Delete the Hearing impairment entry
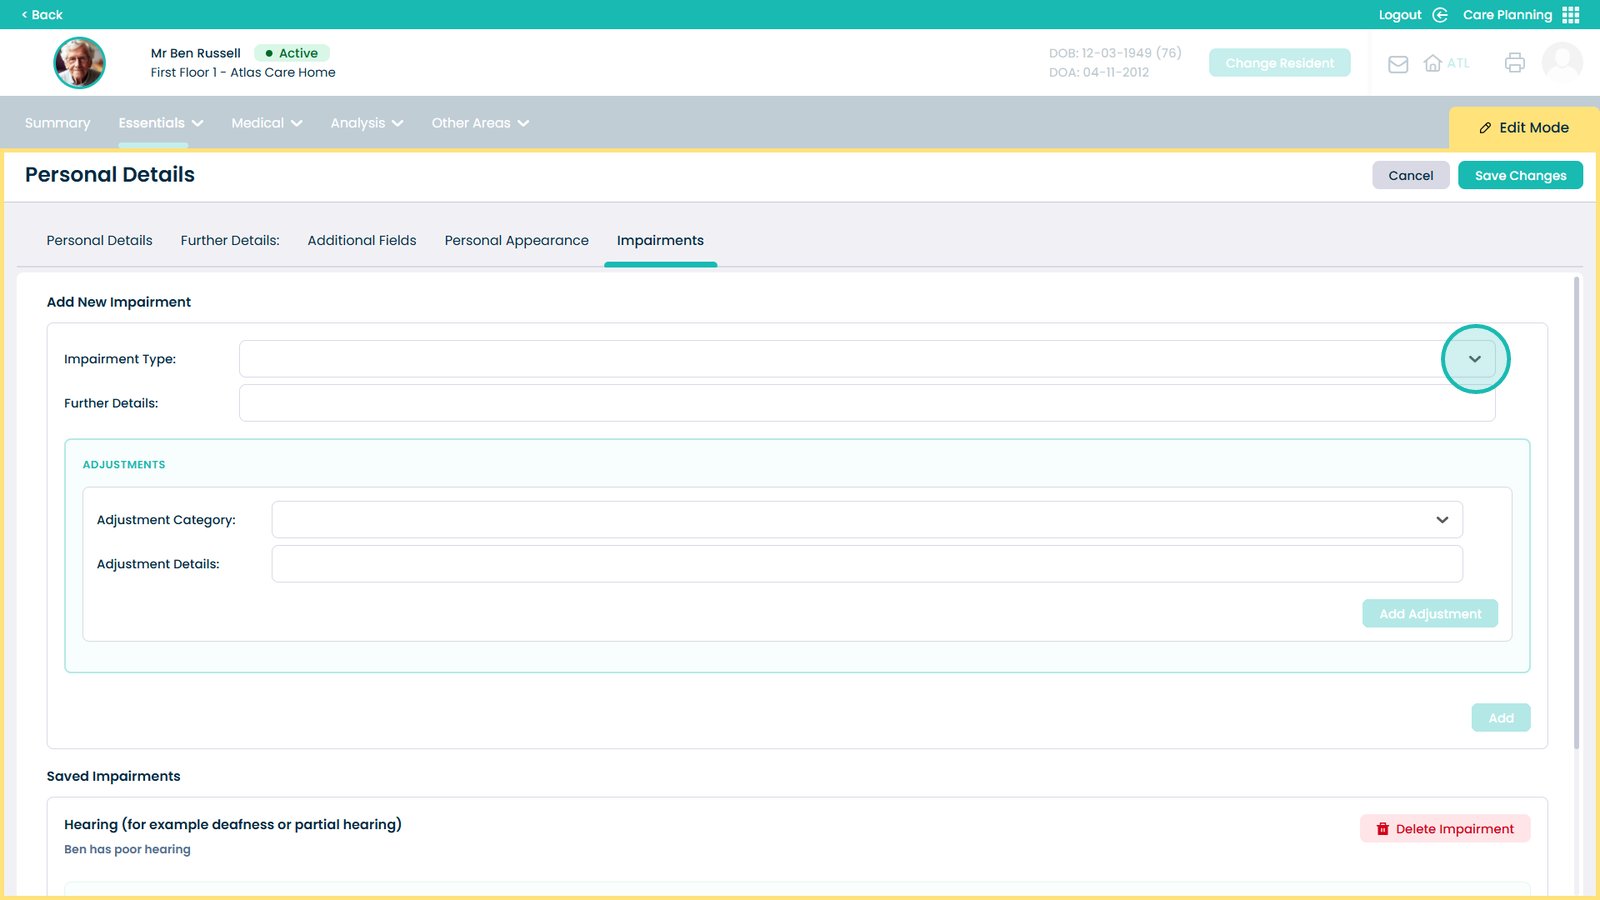The image size is (1600, 900). point(1444,829)
